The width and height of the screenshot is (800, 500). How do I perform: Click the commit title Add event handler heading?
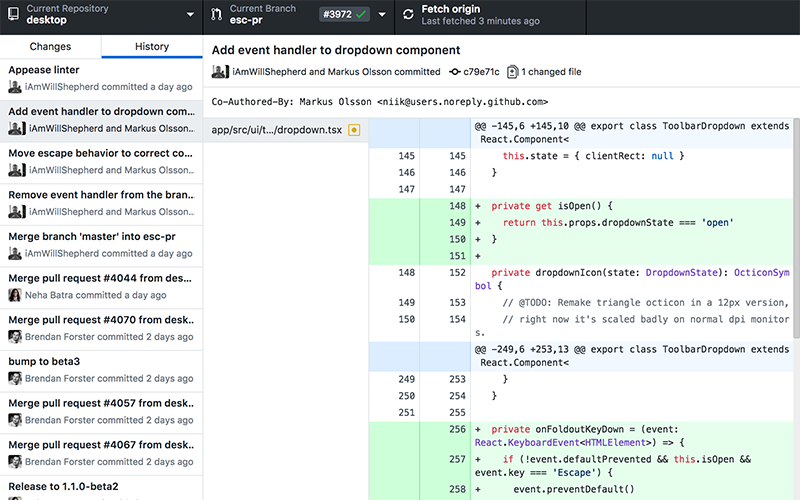(x=336, y=50)
